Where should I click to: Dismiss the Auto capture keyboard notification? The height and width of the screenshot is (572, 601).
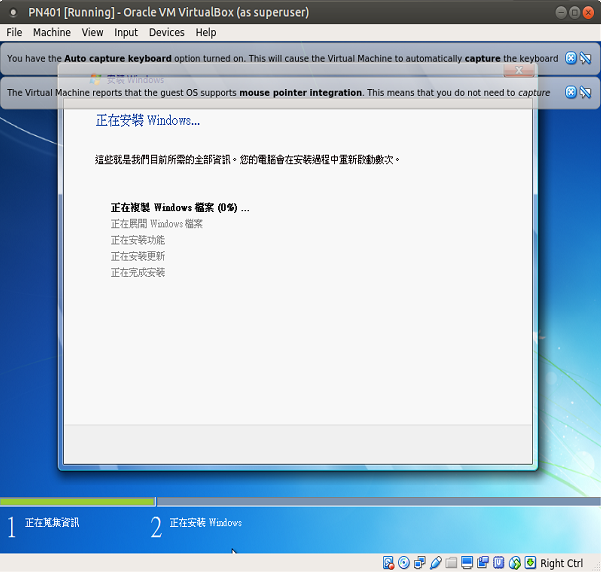tap(571, 58)
